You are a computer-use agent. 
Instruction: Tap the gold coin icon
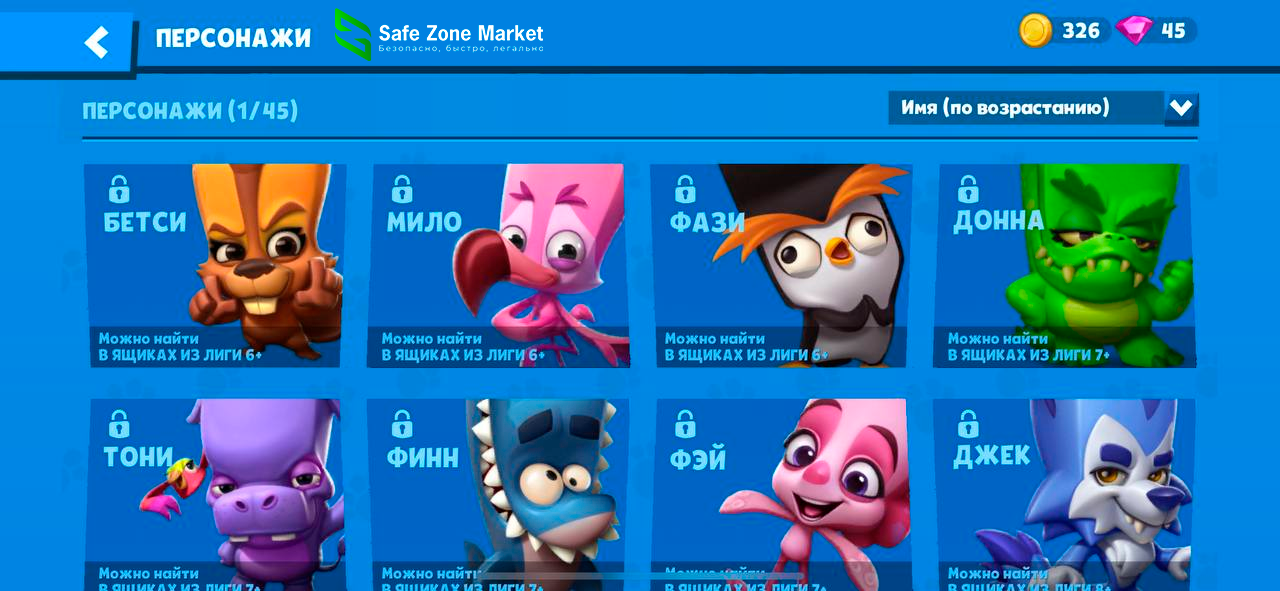(1035, 30)
